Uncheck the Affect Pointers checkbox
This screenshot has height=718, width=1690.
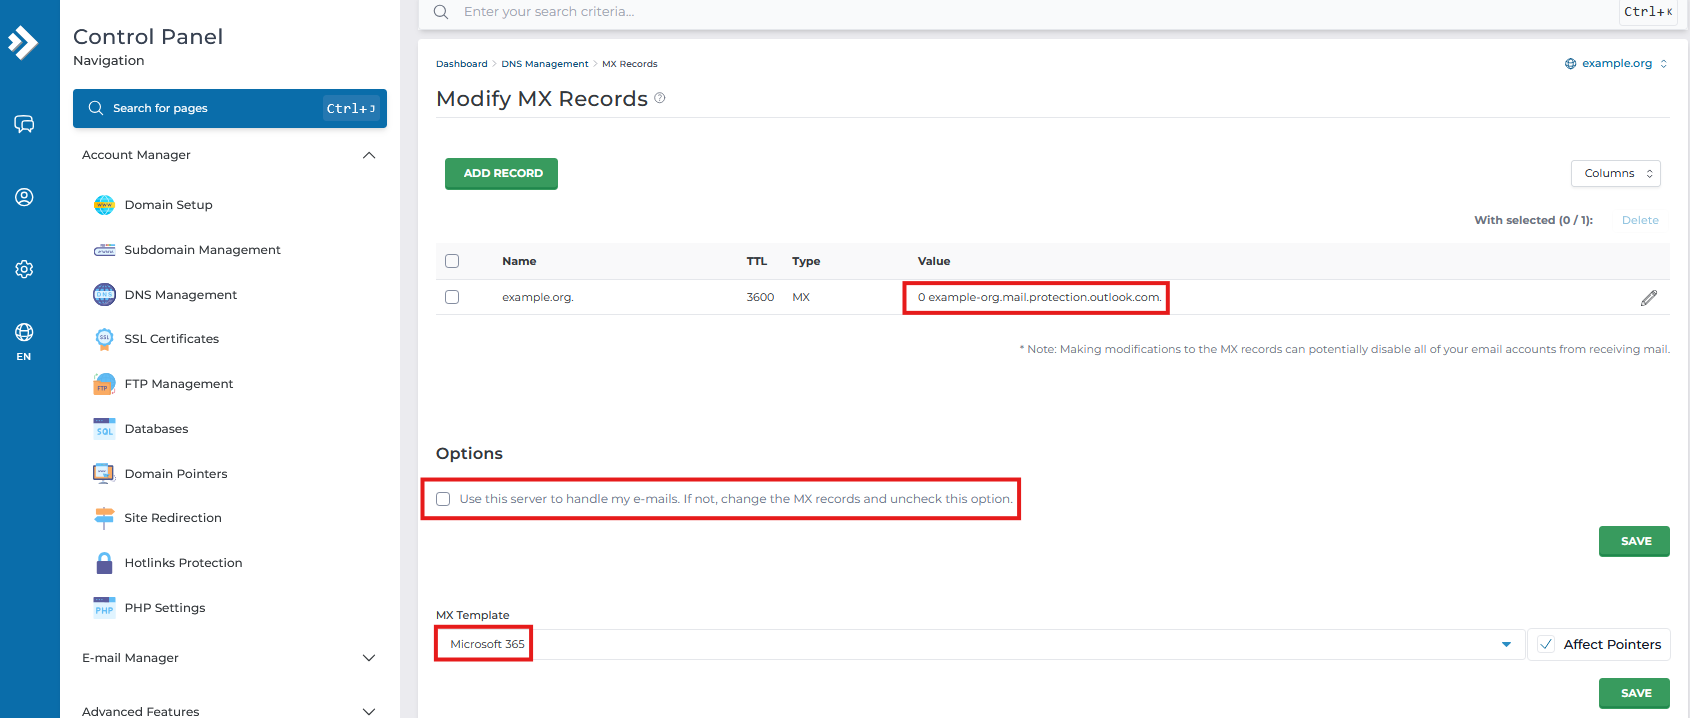tap(1546, 644)
